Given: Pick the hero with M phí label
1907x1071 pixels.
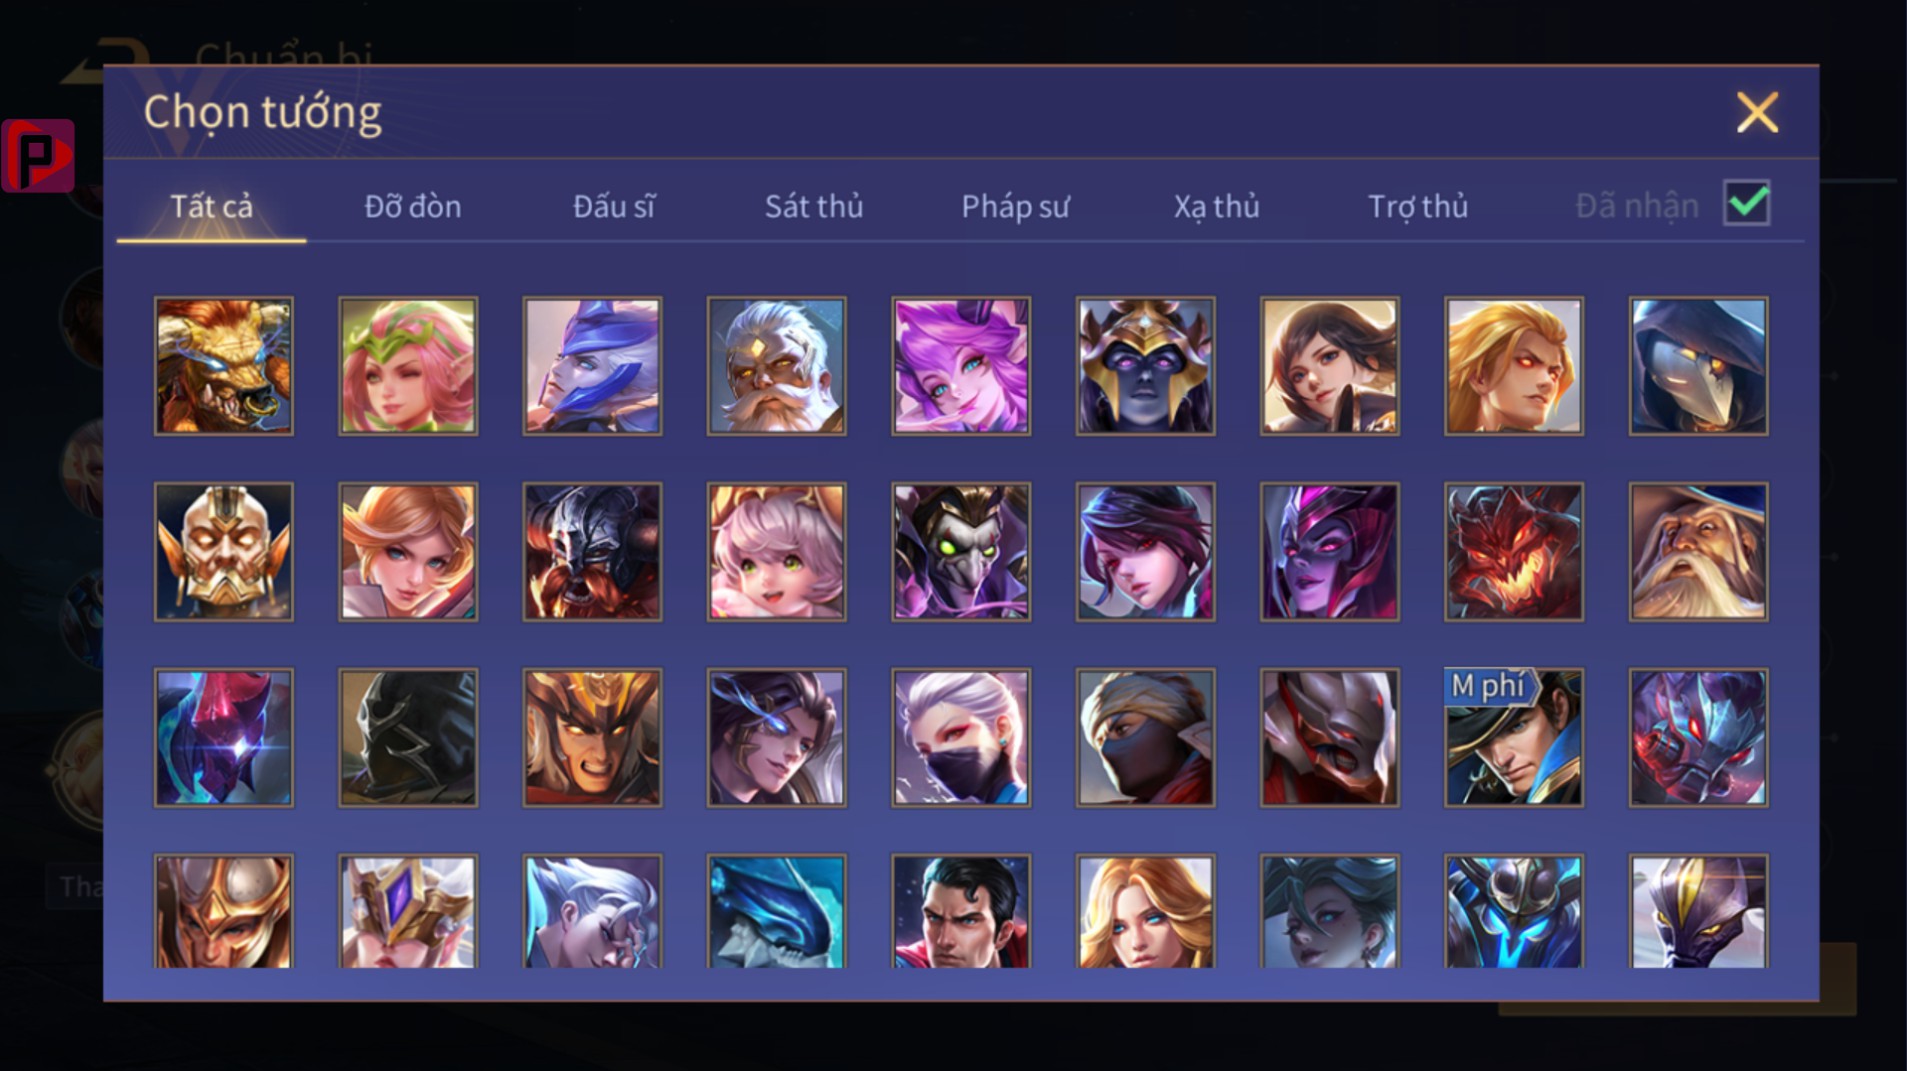Looking at the screenshot, I should 1514,738.
